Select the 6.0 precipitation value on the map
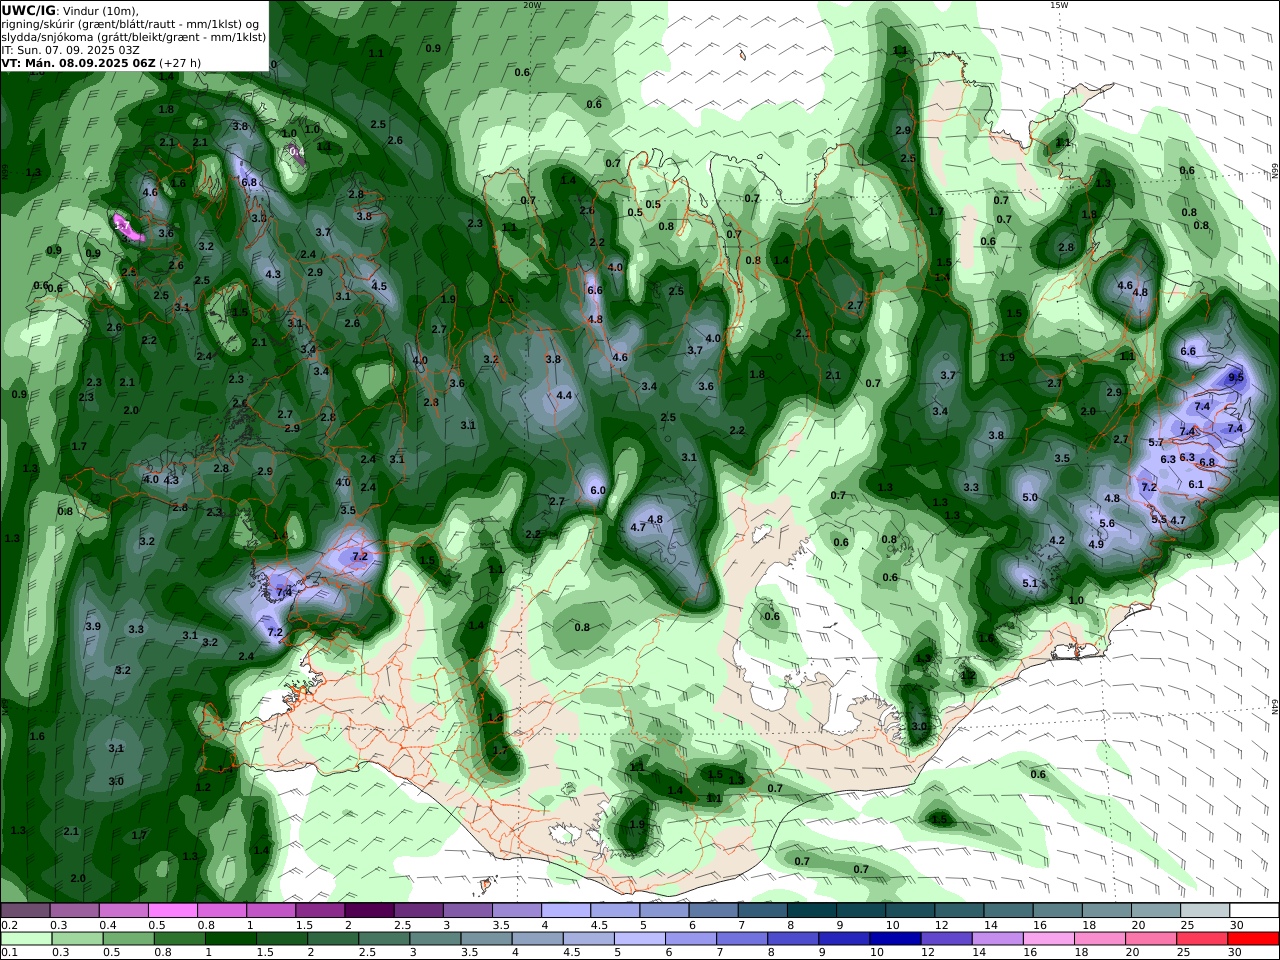The width and height of the screenshot is (1280, 960). coord(598,490)
